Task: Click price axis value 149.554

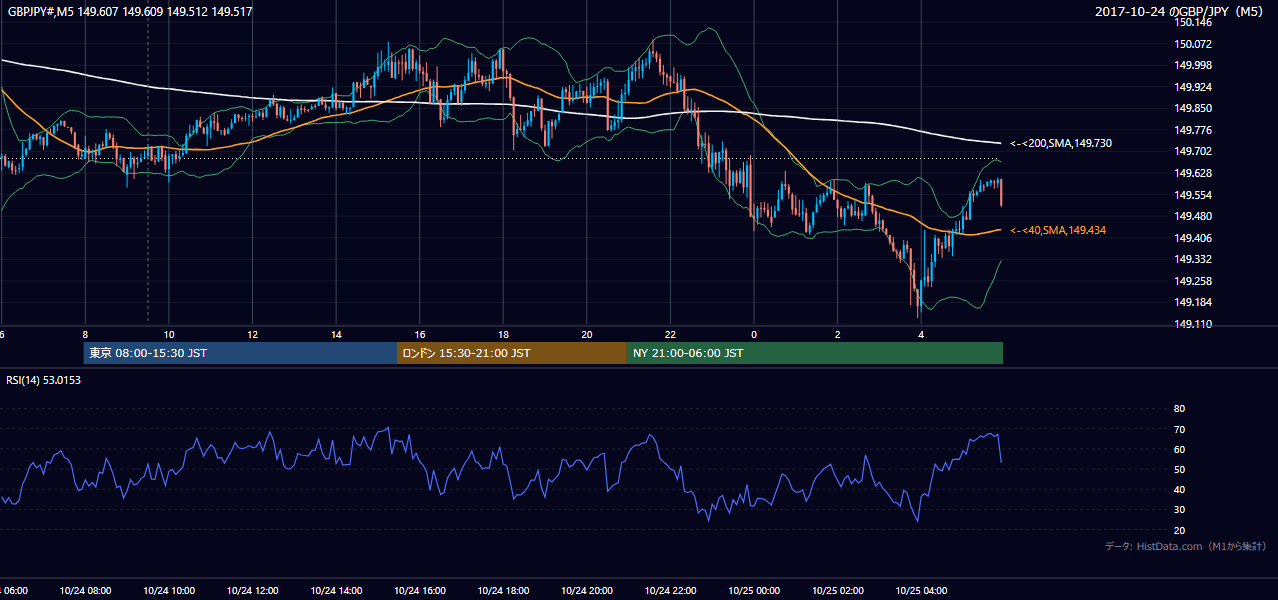Action: pyautogui.click(x=1193, y=196)
